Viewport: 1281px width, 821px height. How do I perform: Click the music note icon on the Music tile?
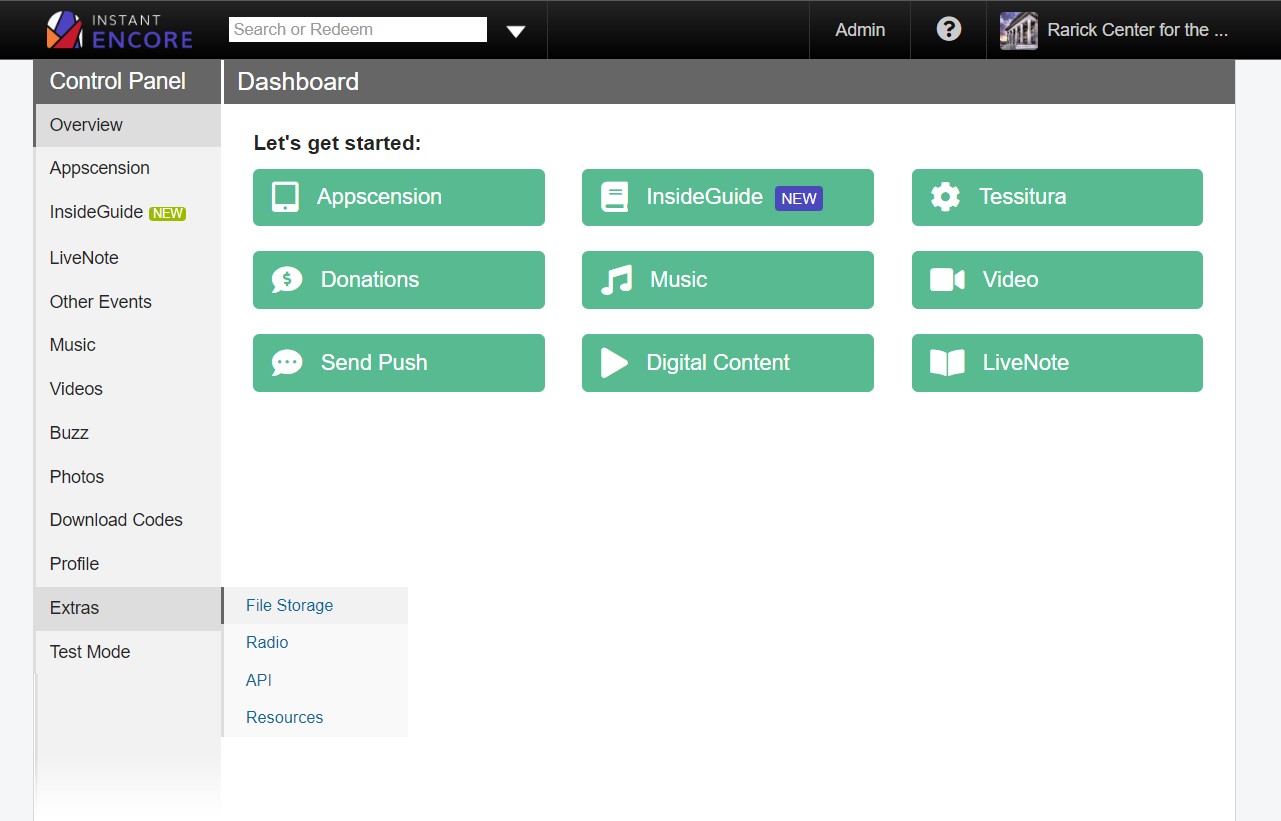point(616,280)
